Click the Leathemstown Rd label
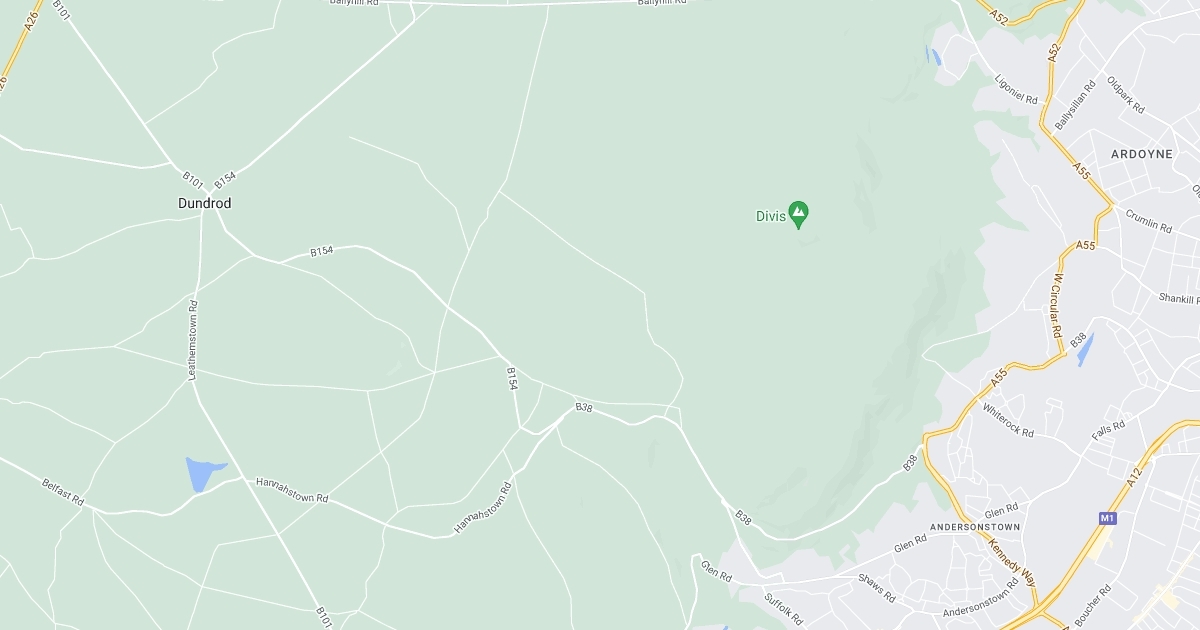Viewport: 1200px width, 630px height. pos(193,339)
